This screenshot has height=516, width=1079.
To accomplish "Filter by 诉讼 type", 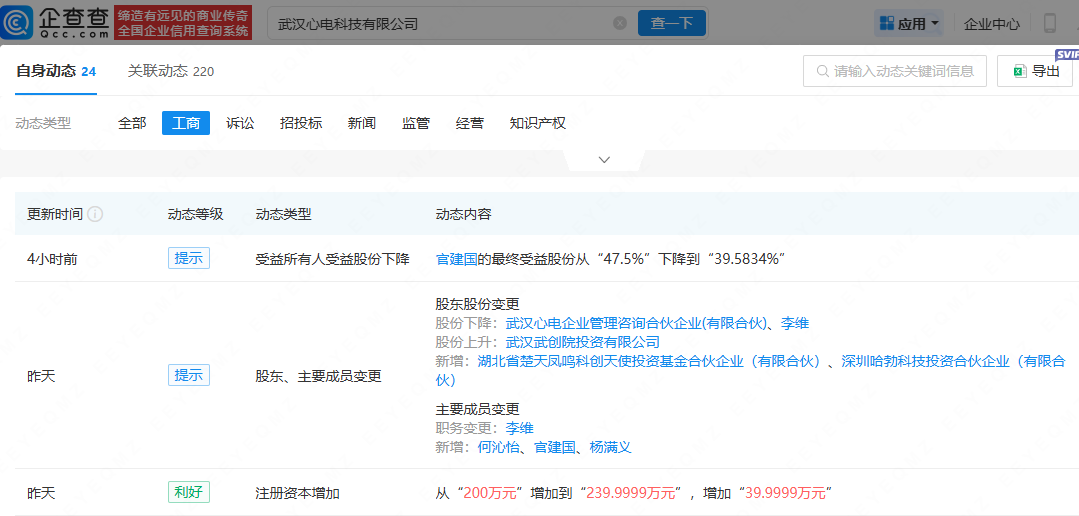I will point(240,123).
